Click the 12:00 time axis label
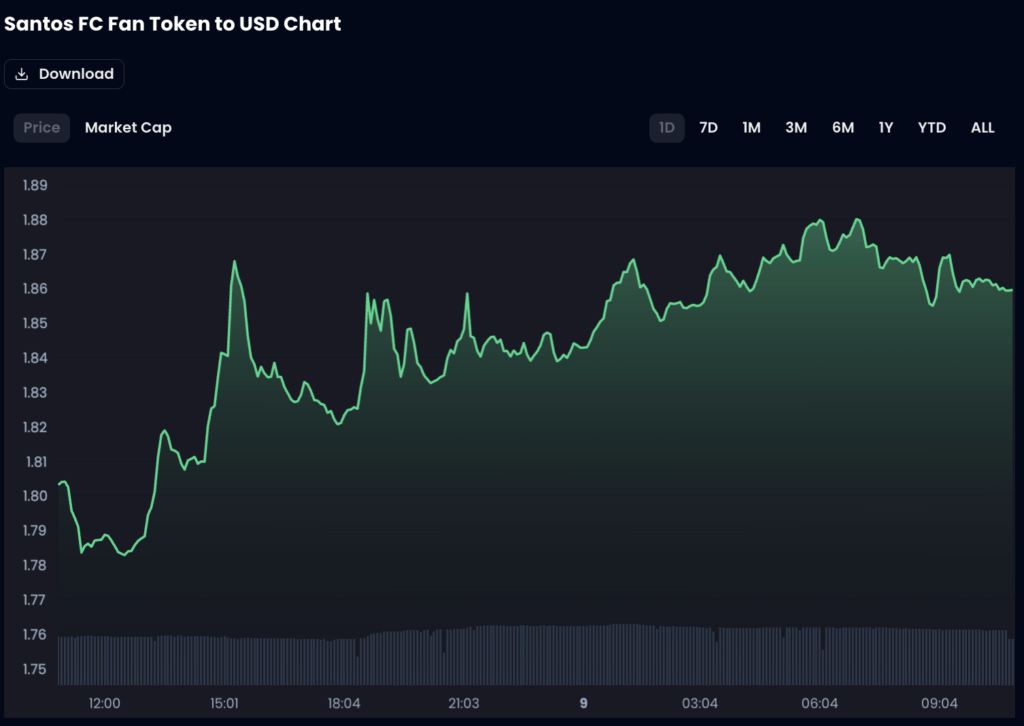Viewport: 1024px width, 726px height. point(104,703)
